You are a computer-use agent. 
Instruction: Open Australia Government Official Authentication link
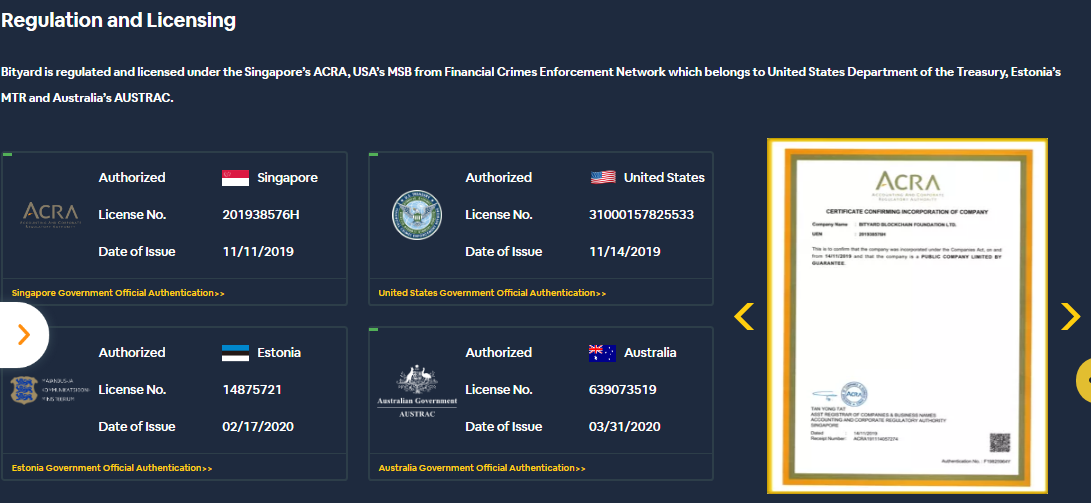(x=482, y=468)
